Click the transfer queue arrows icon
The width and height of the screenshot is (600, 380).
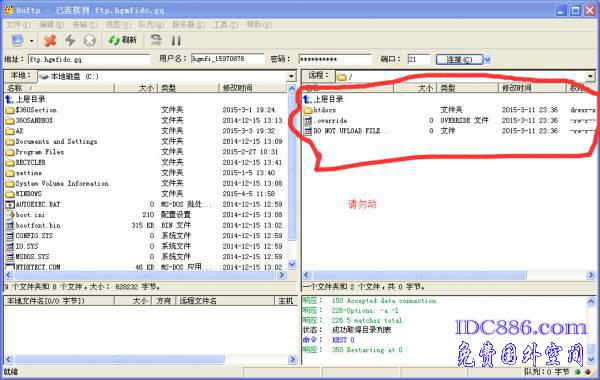point(156,40)
